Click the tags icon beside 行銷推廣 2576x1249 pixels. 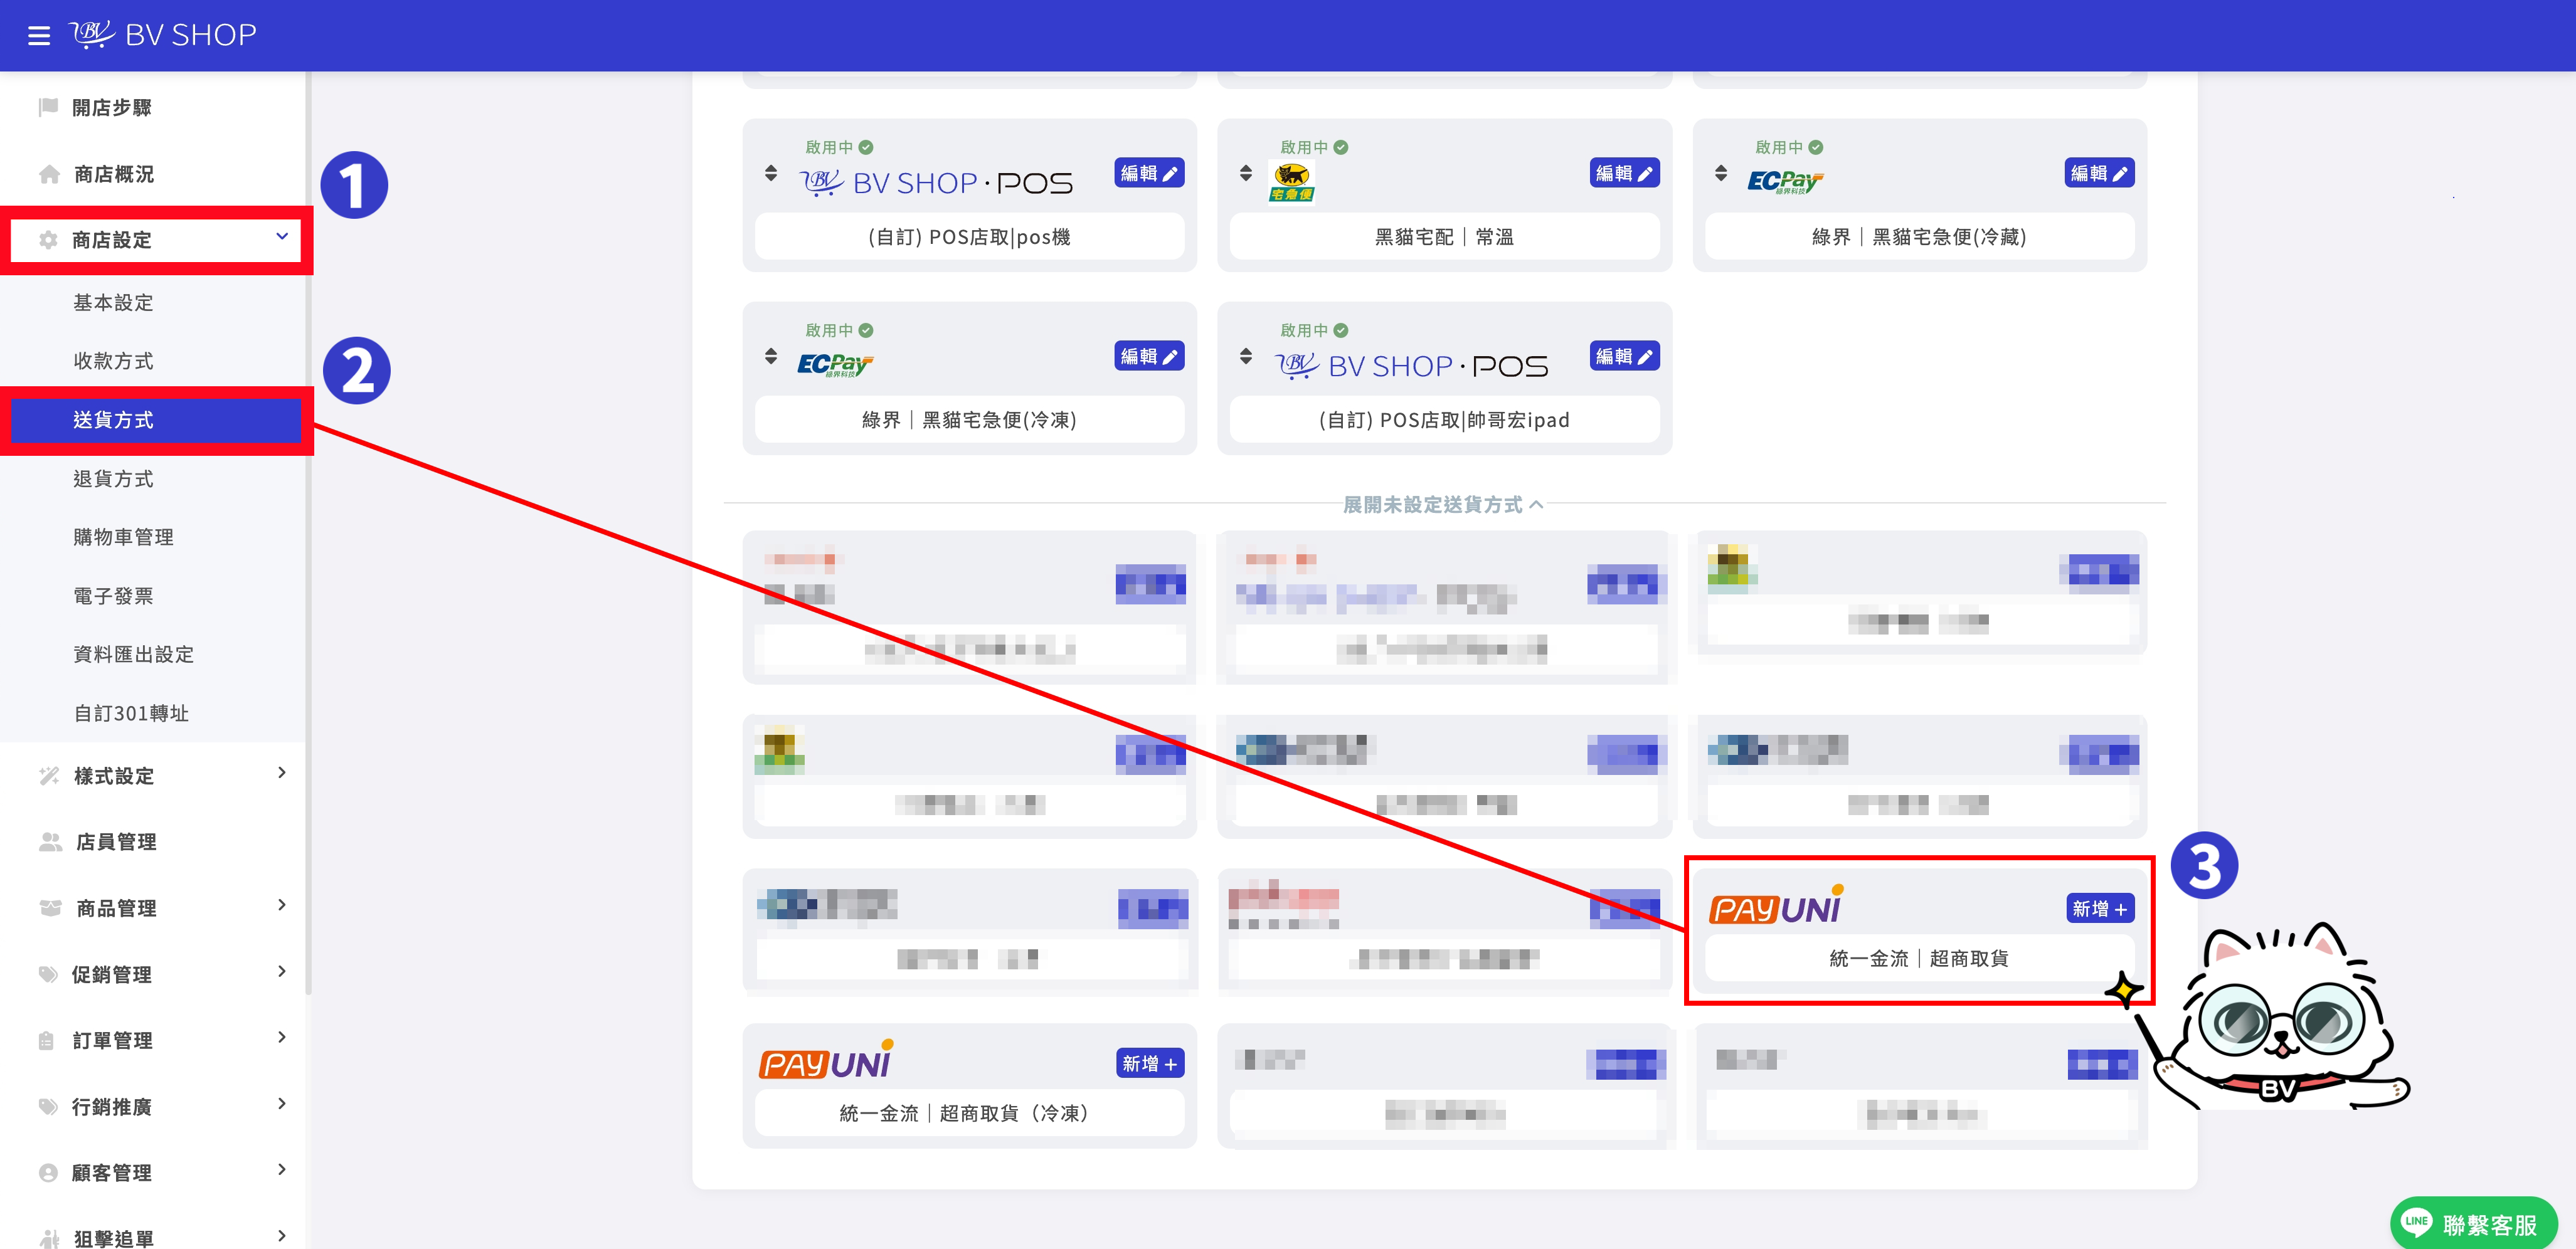(48, 1106)
